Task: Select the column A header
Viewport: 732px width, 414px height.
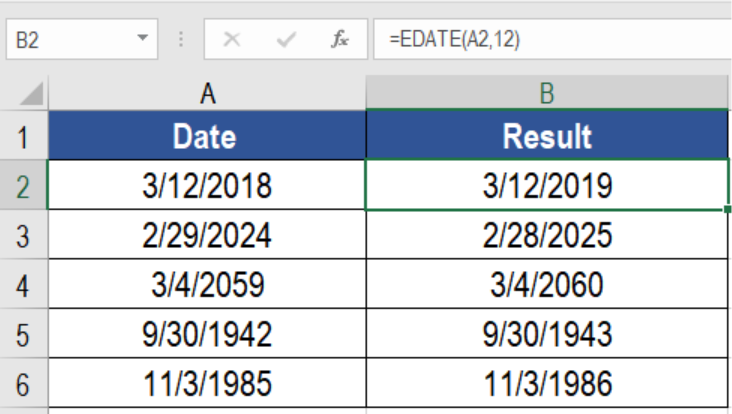Action: (x=207, y=93)
